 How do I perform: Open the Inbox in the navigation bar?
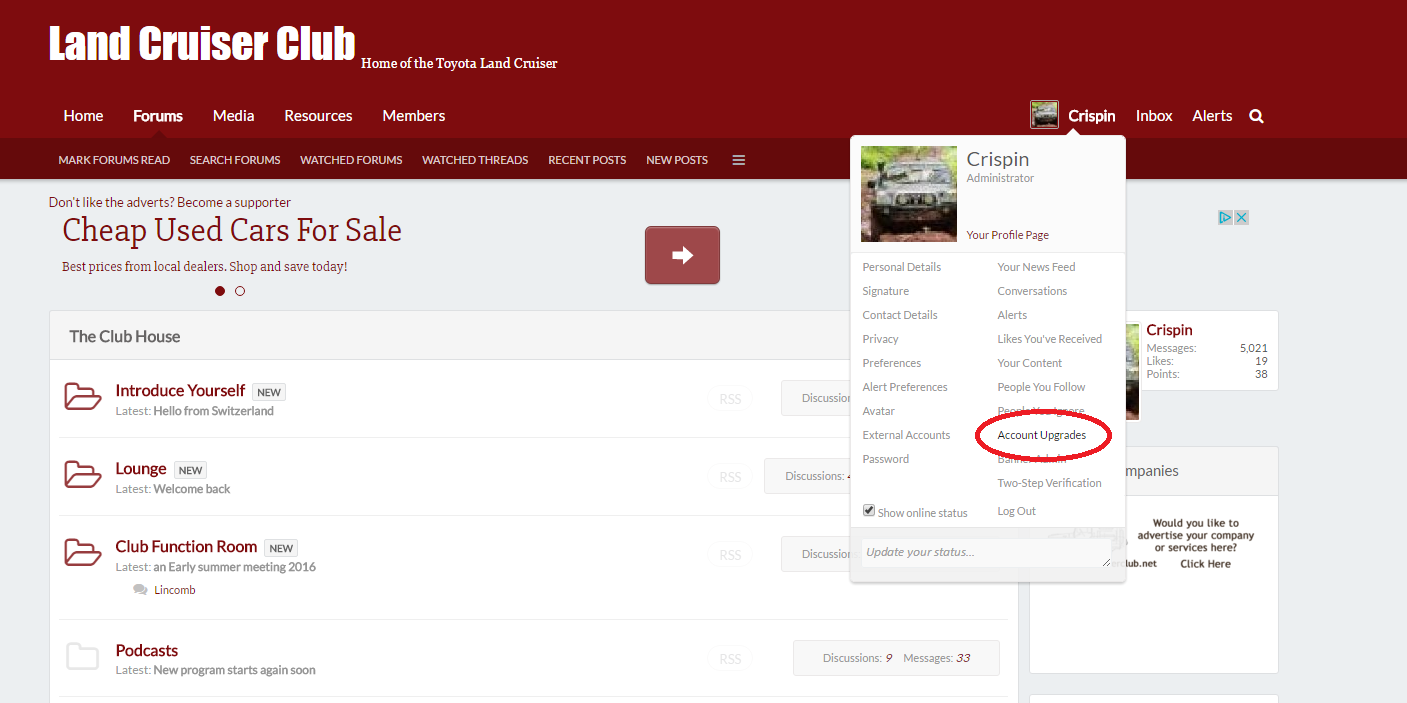(x=1154, y=116)
